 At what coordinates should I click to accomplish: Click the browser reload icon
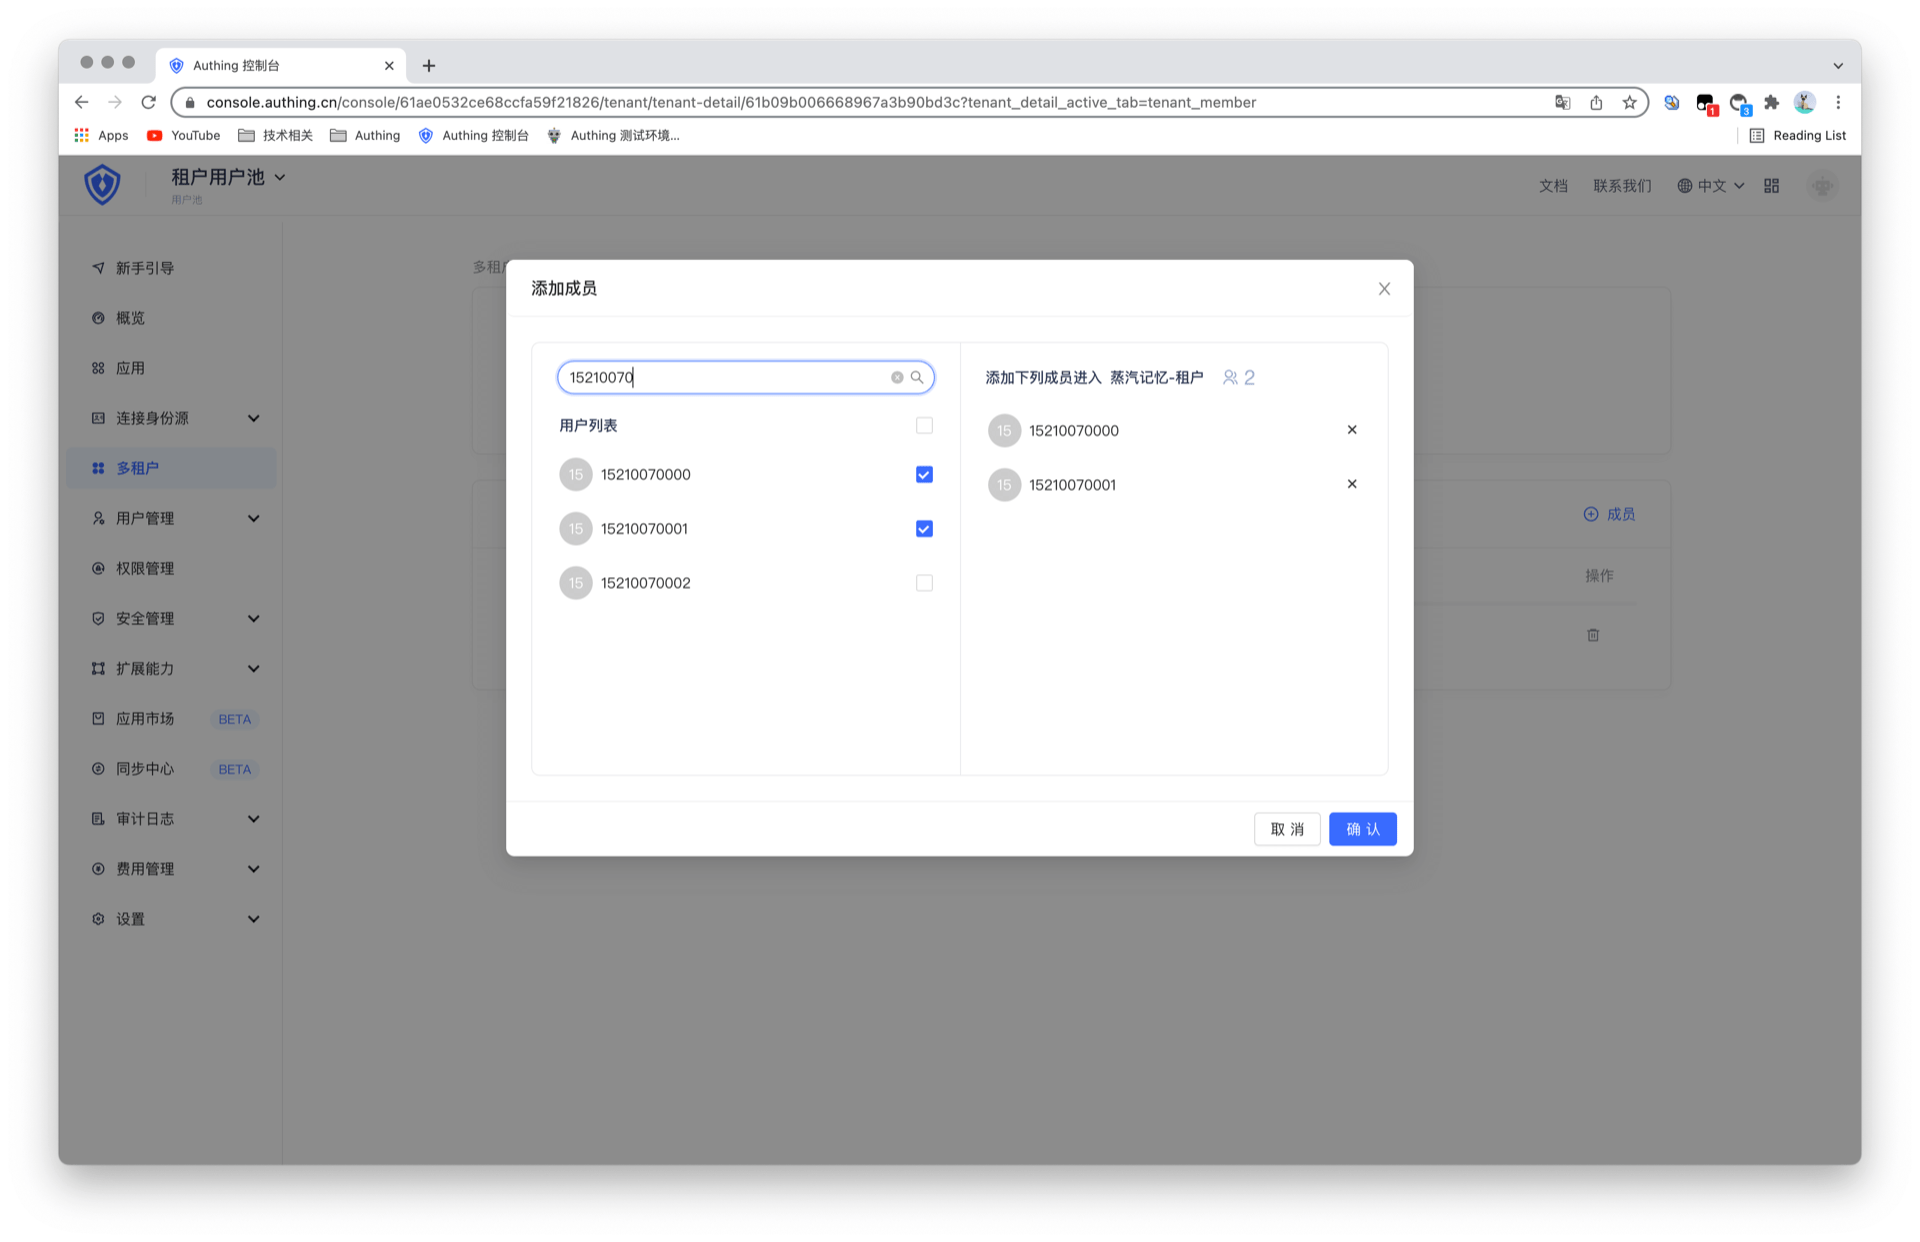149,102
